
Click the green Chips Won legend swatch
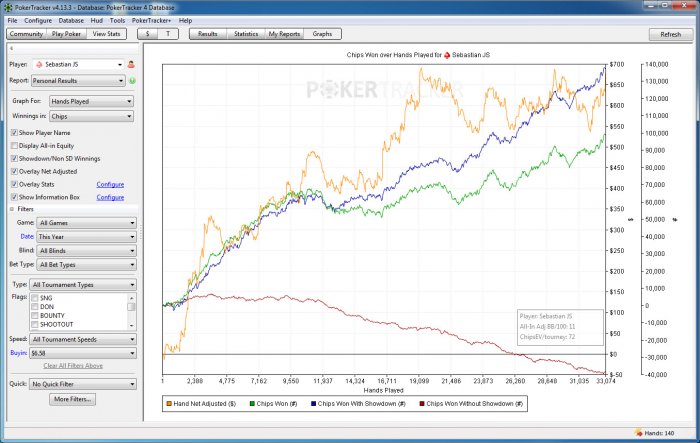coord(252,404)
